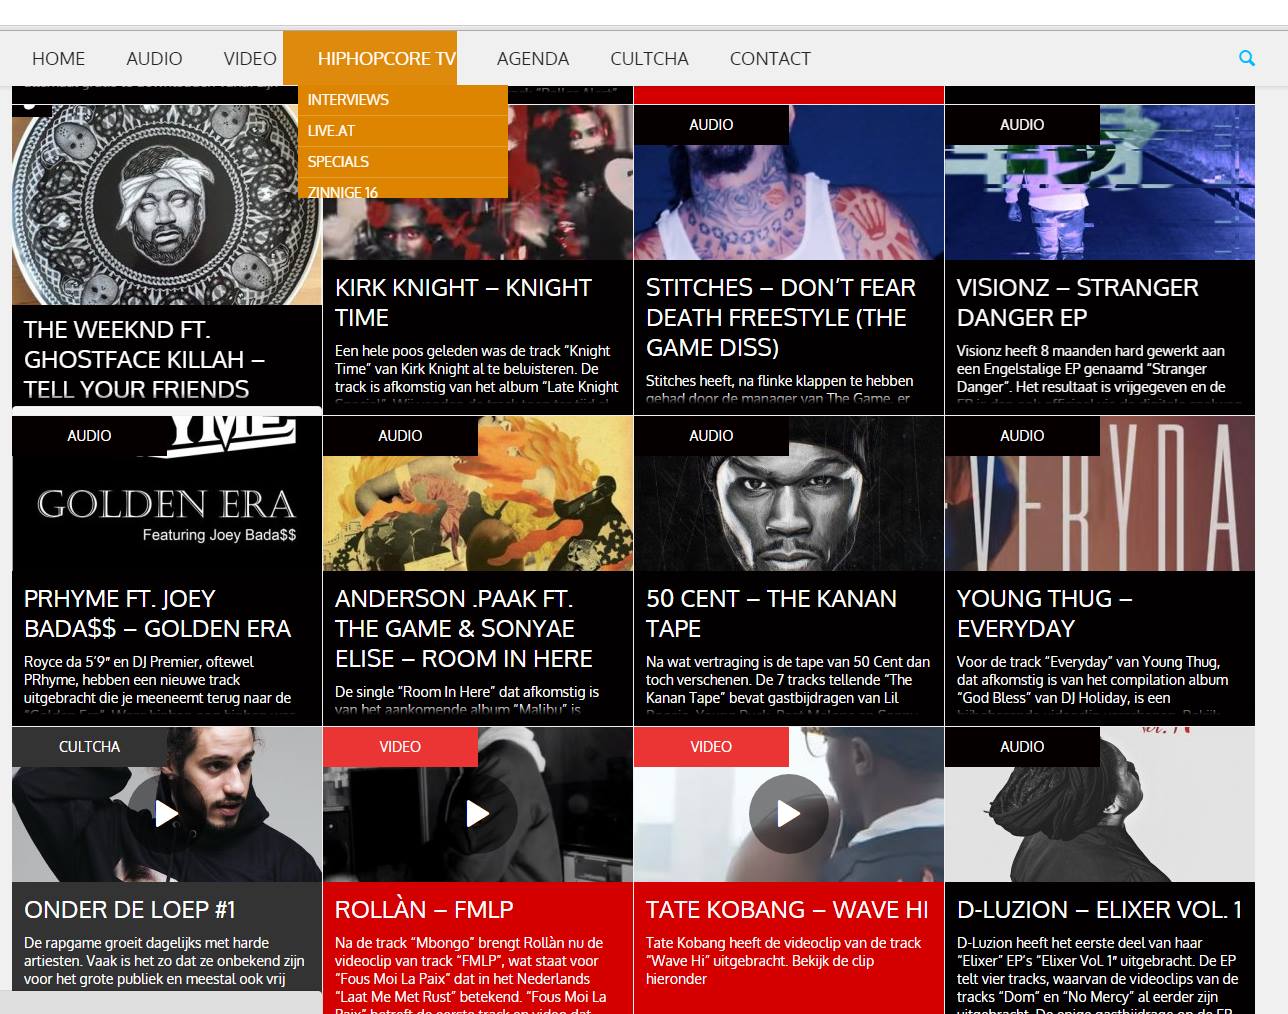
Task: Open the VIDEO section in navigation bar
Action: pos(250,58)
